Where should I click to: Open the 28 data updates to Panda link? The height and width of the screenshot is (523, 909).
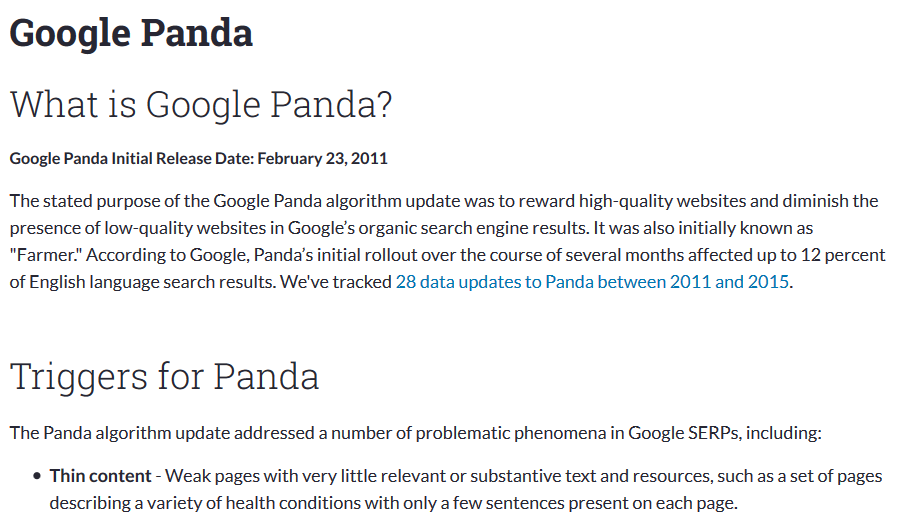[x=592, y=282]
